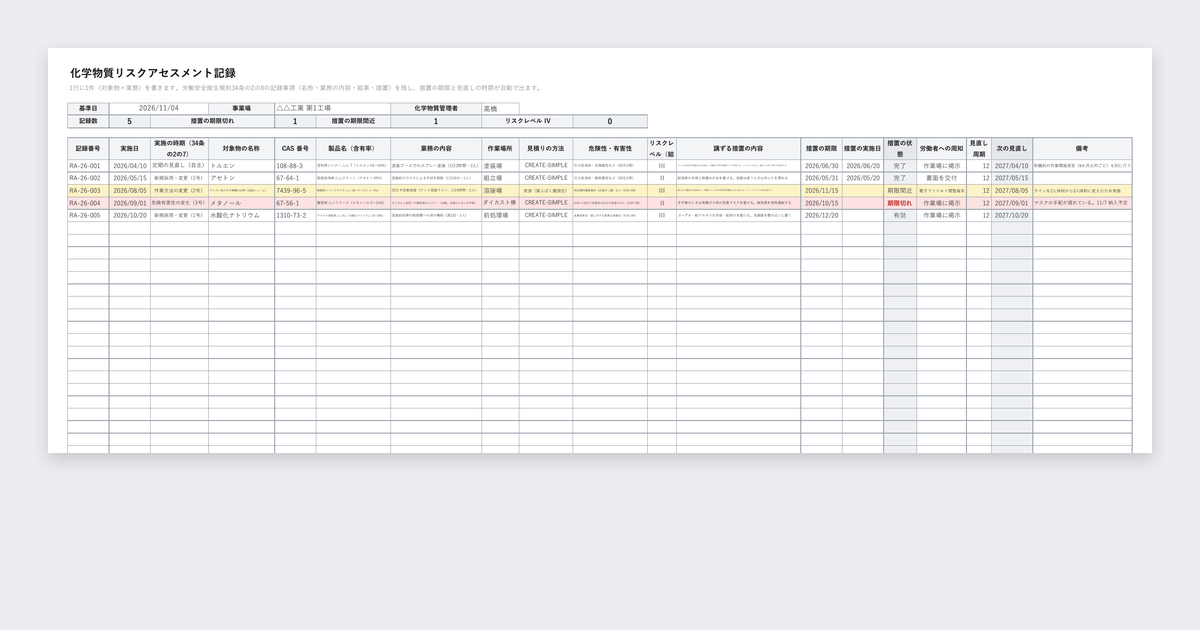1200x630 pixels.
Task: Click the deadline date 2026/12/20
Action: (821, 215)
